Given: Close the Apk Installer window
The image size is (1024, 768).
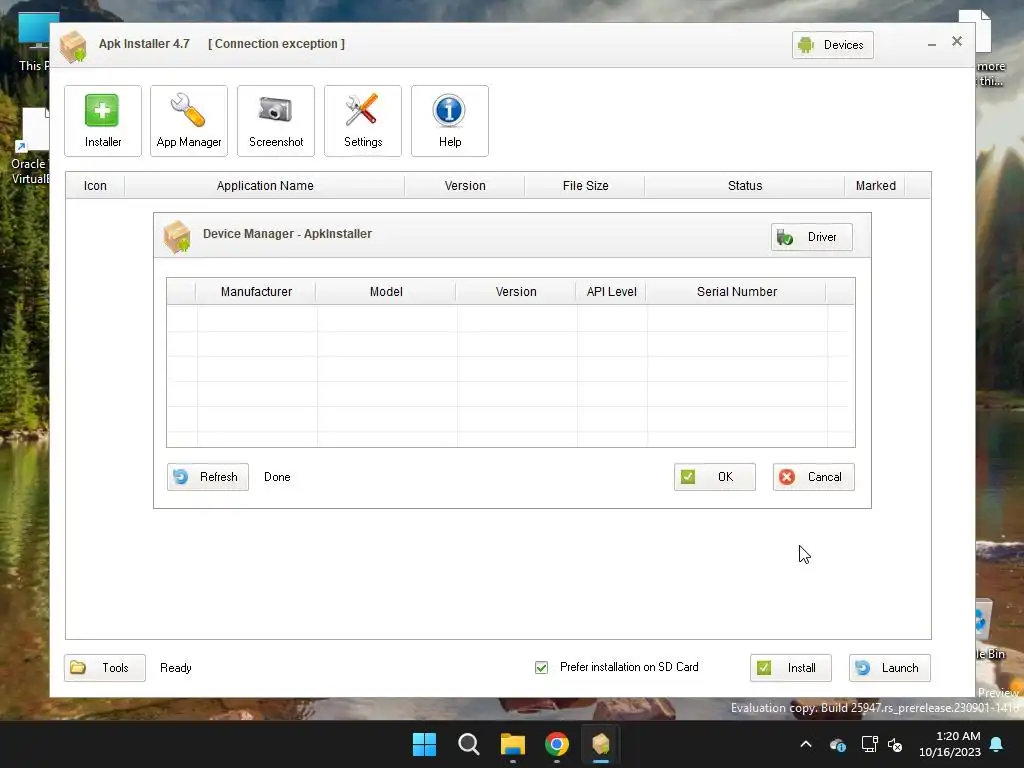Looking at the screenshot, I should (957, 41).
